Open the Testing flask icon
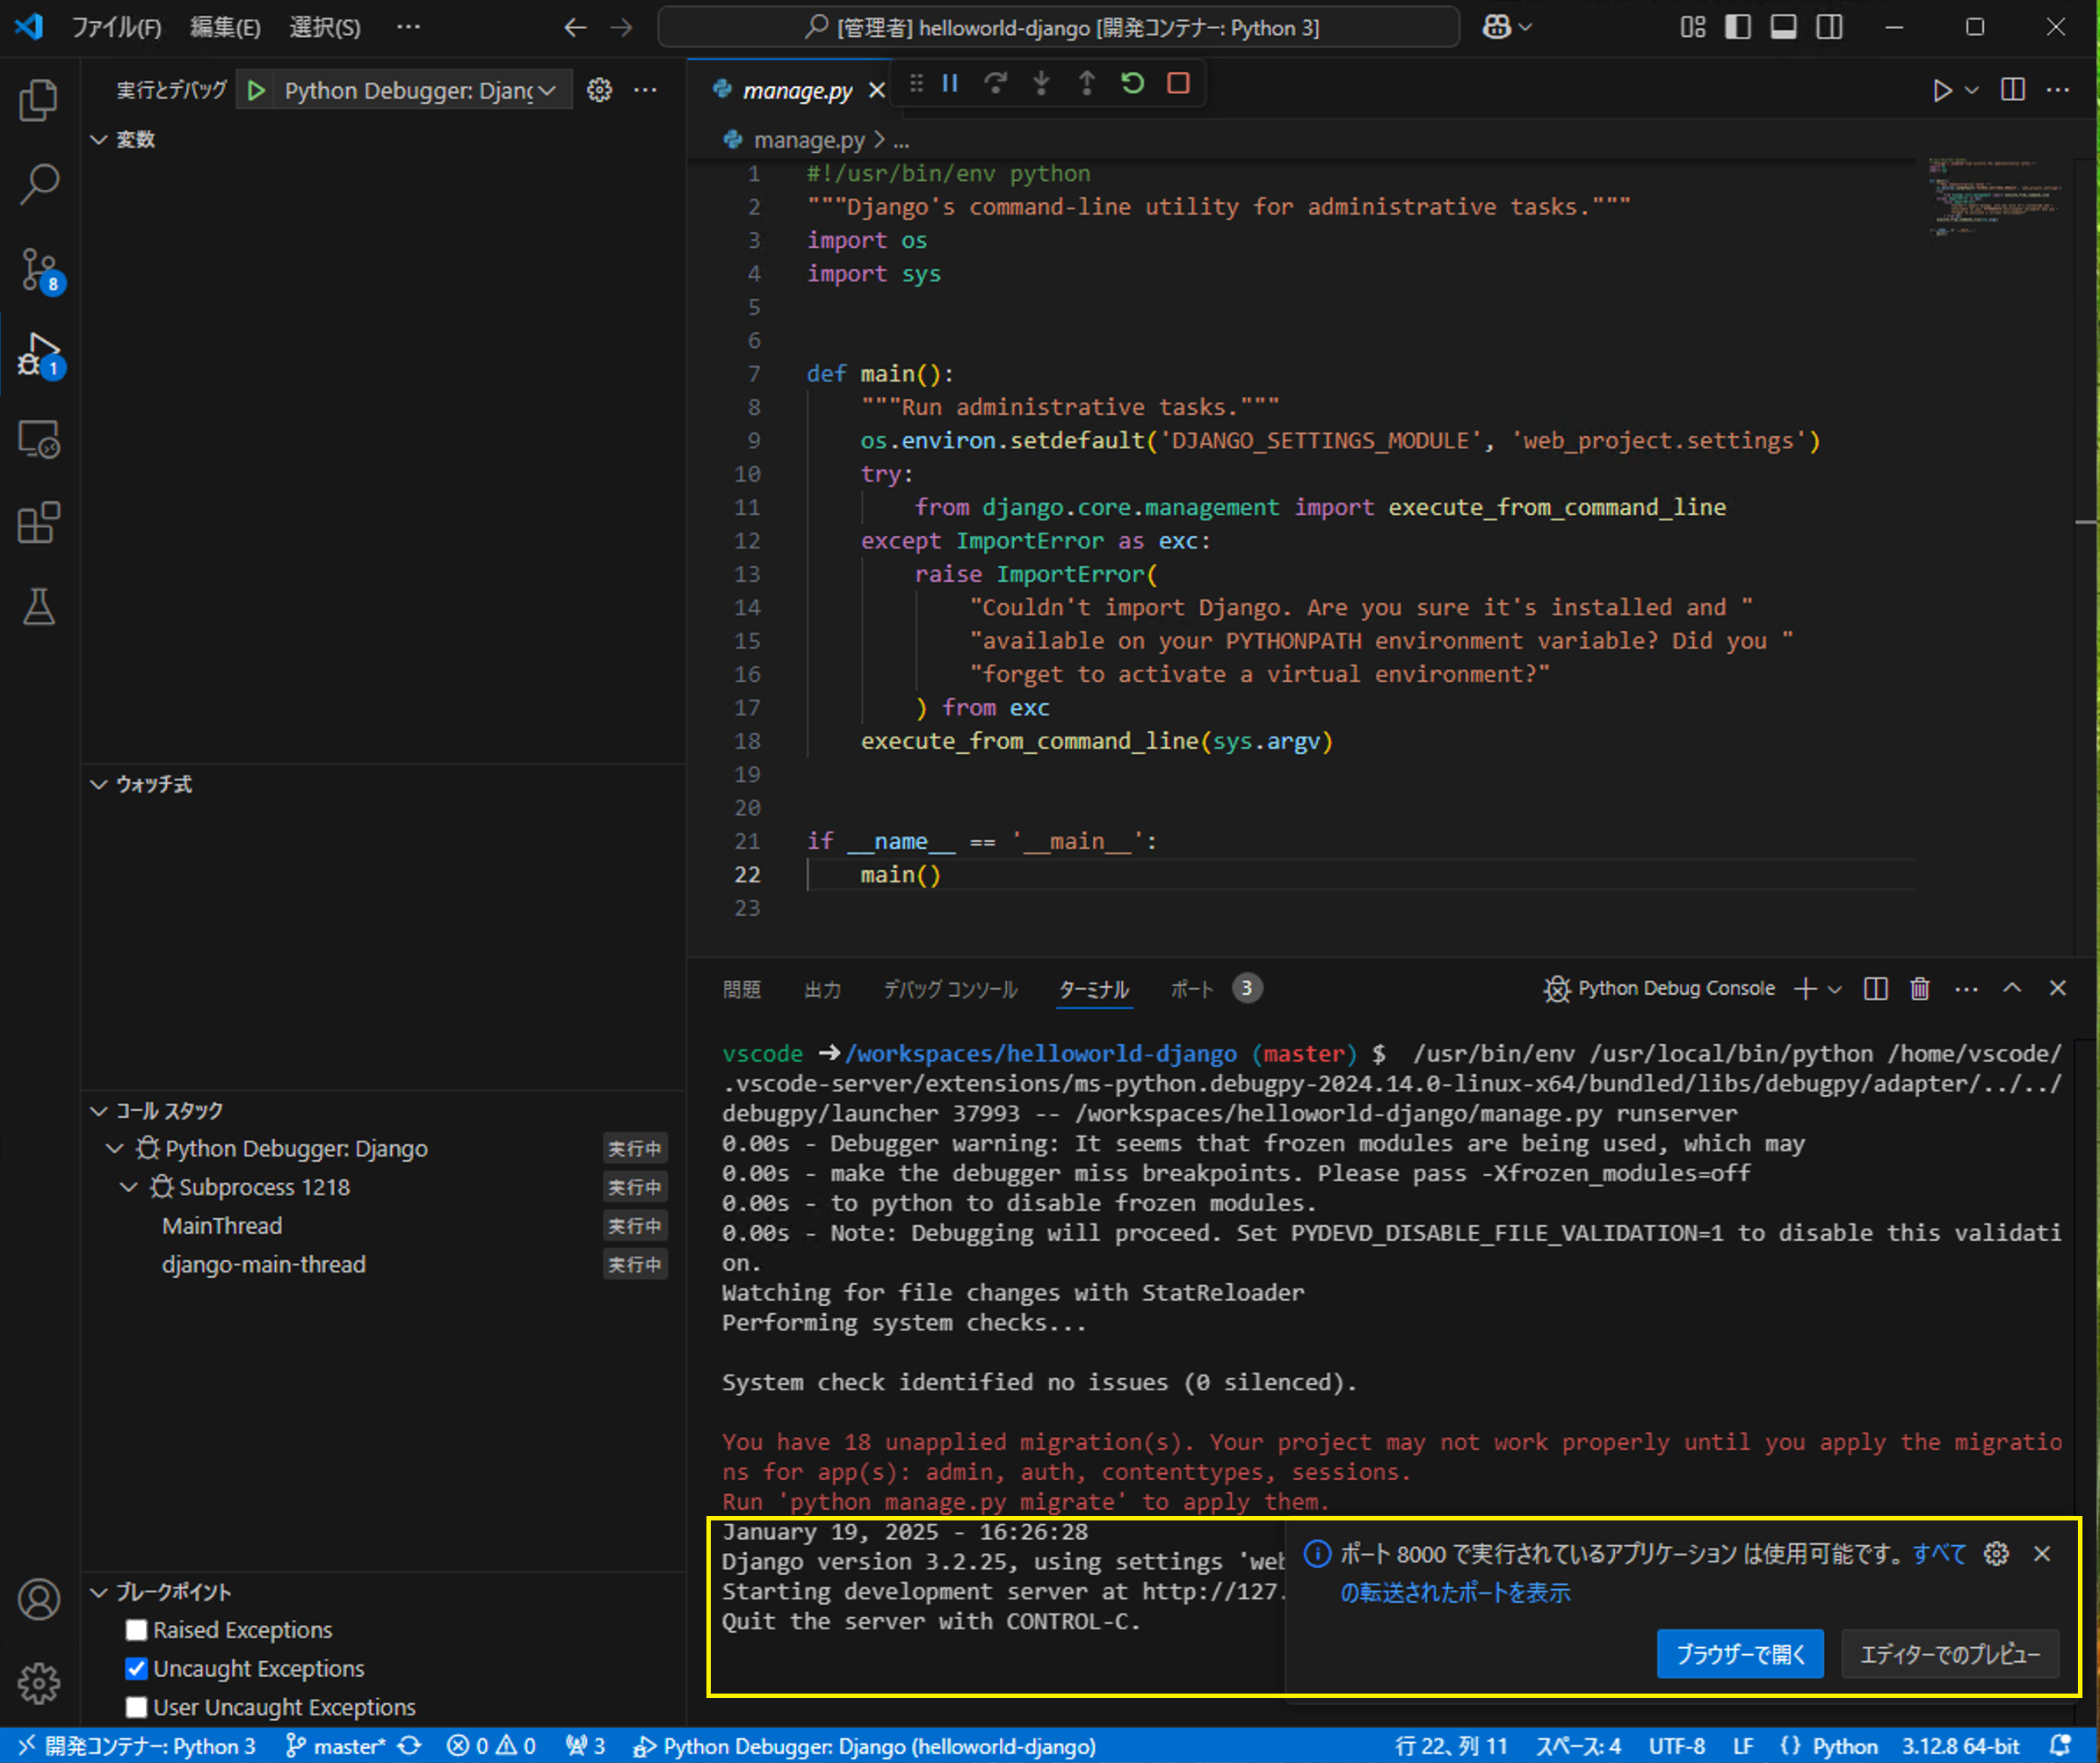Screen dimensions: 2100x1763 [39, 606]
